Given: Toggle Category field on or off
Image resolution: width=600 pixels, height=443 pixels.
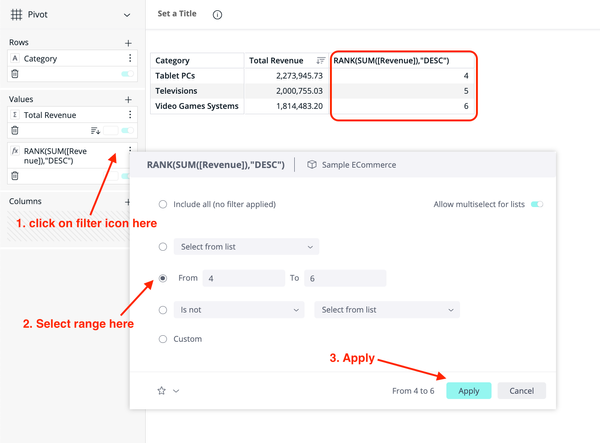Looking at the screenshot, I should coord(127,74).
